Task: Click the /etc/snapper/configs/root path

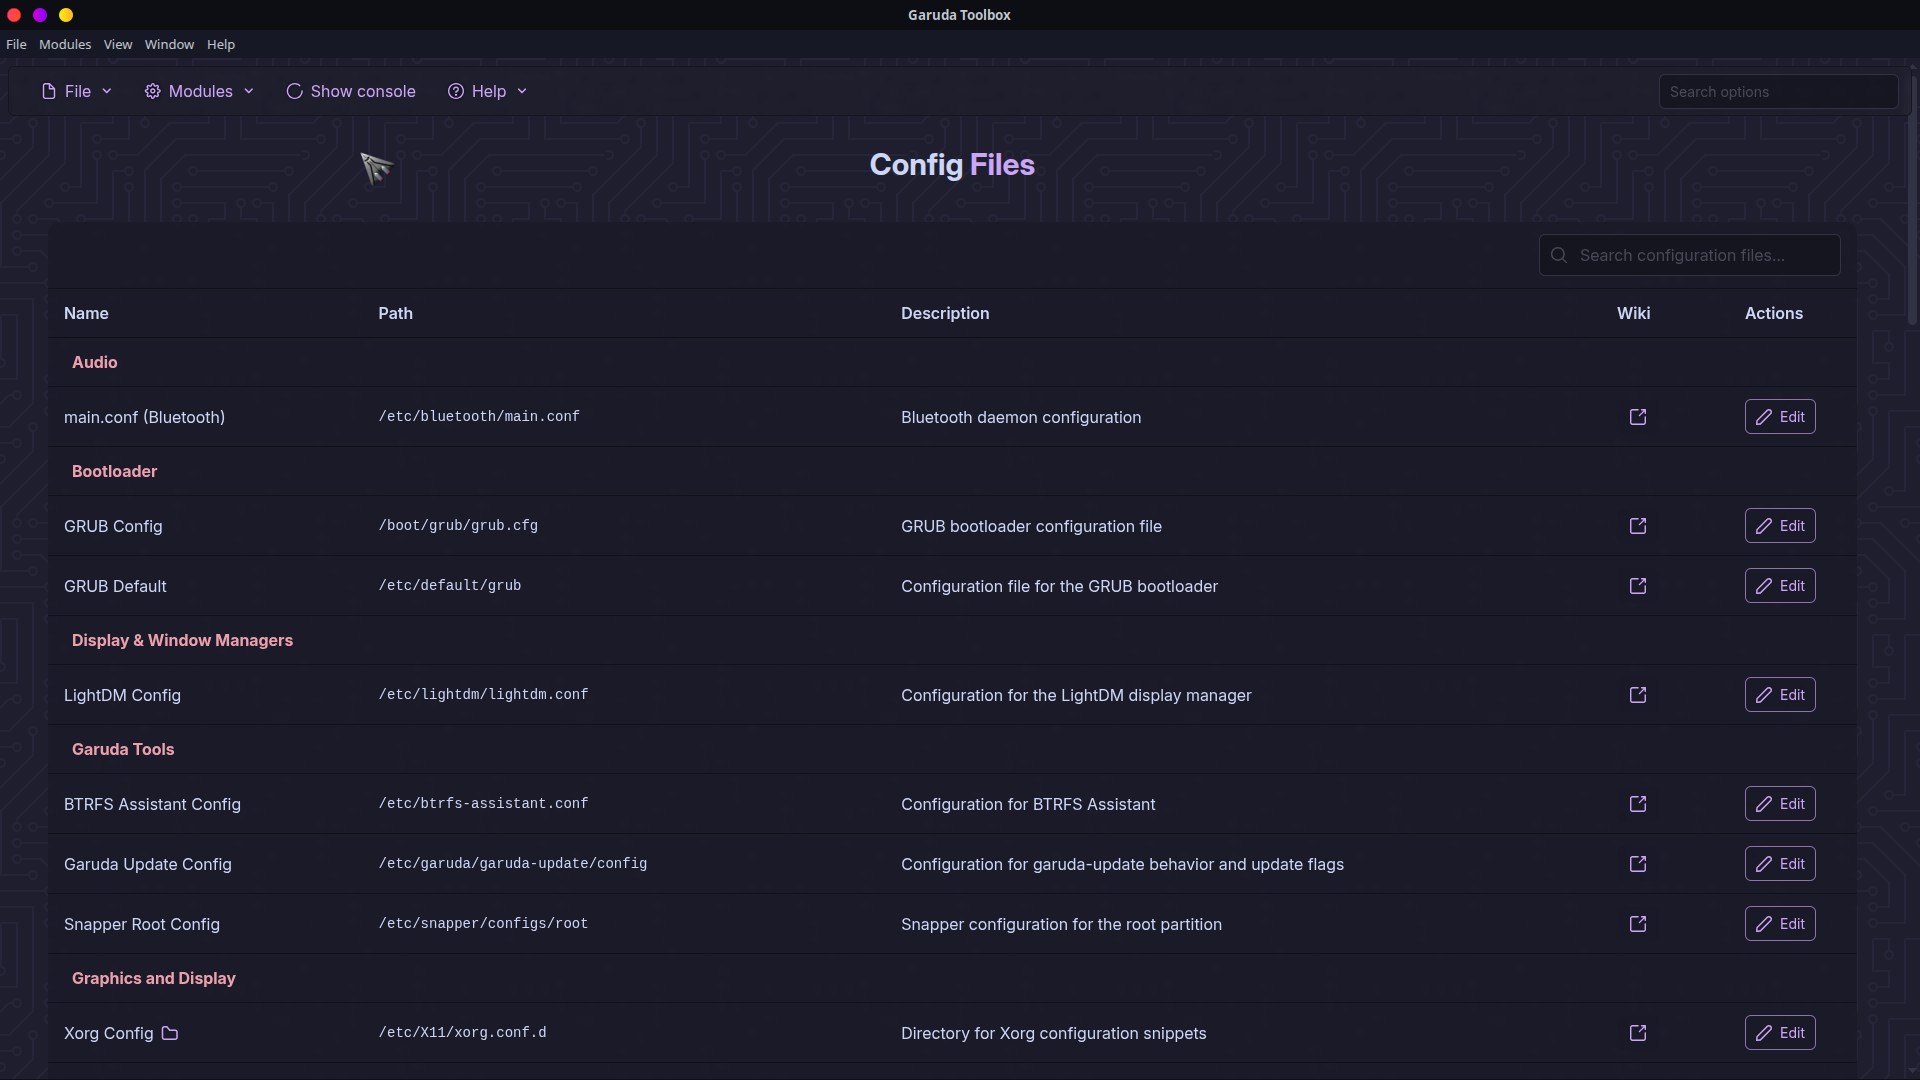Action: [483, 924]
